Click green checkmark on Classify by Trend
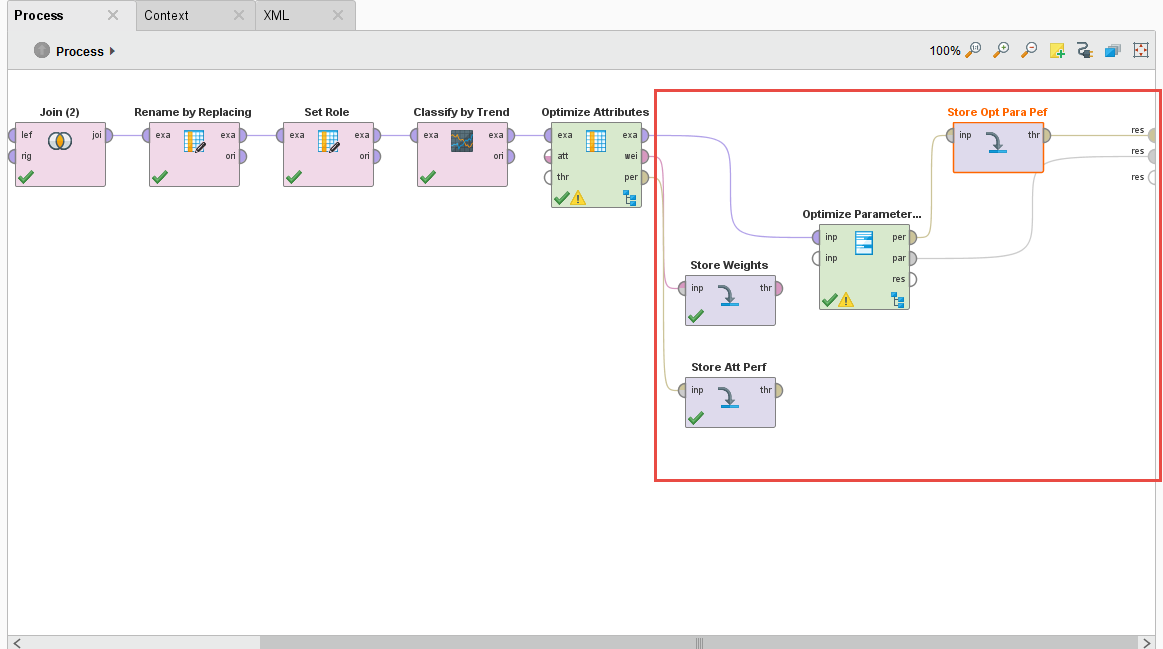The image size is (1163, 649). point(428,177)
